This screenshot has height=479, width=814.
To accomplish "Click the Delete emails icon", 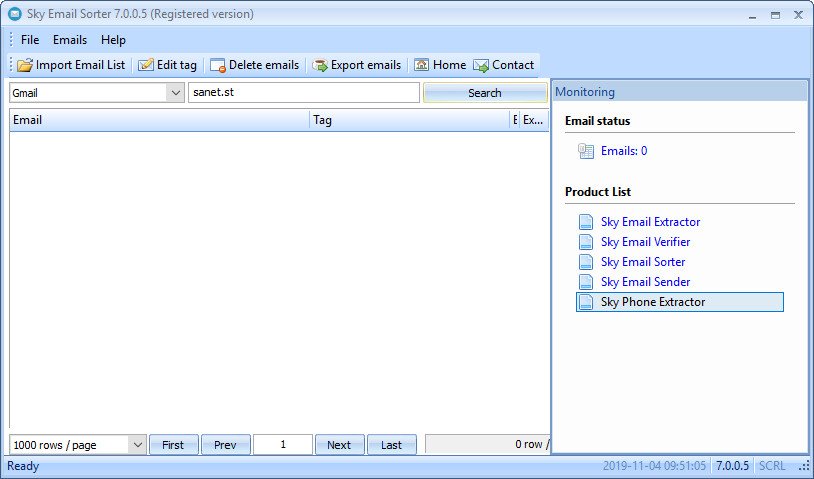I will 218,65.
